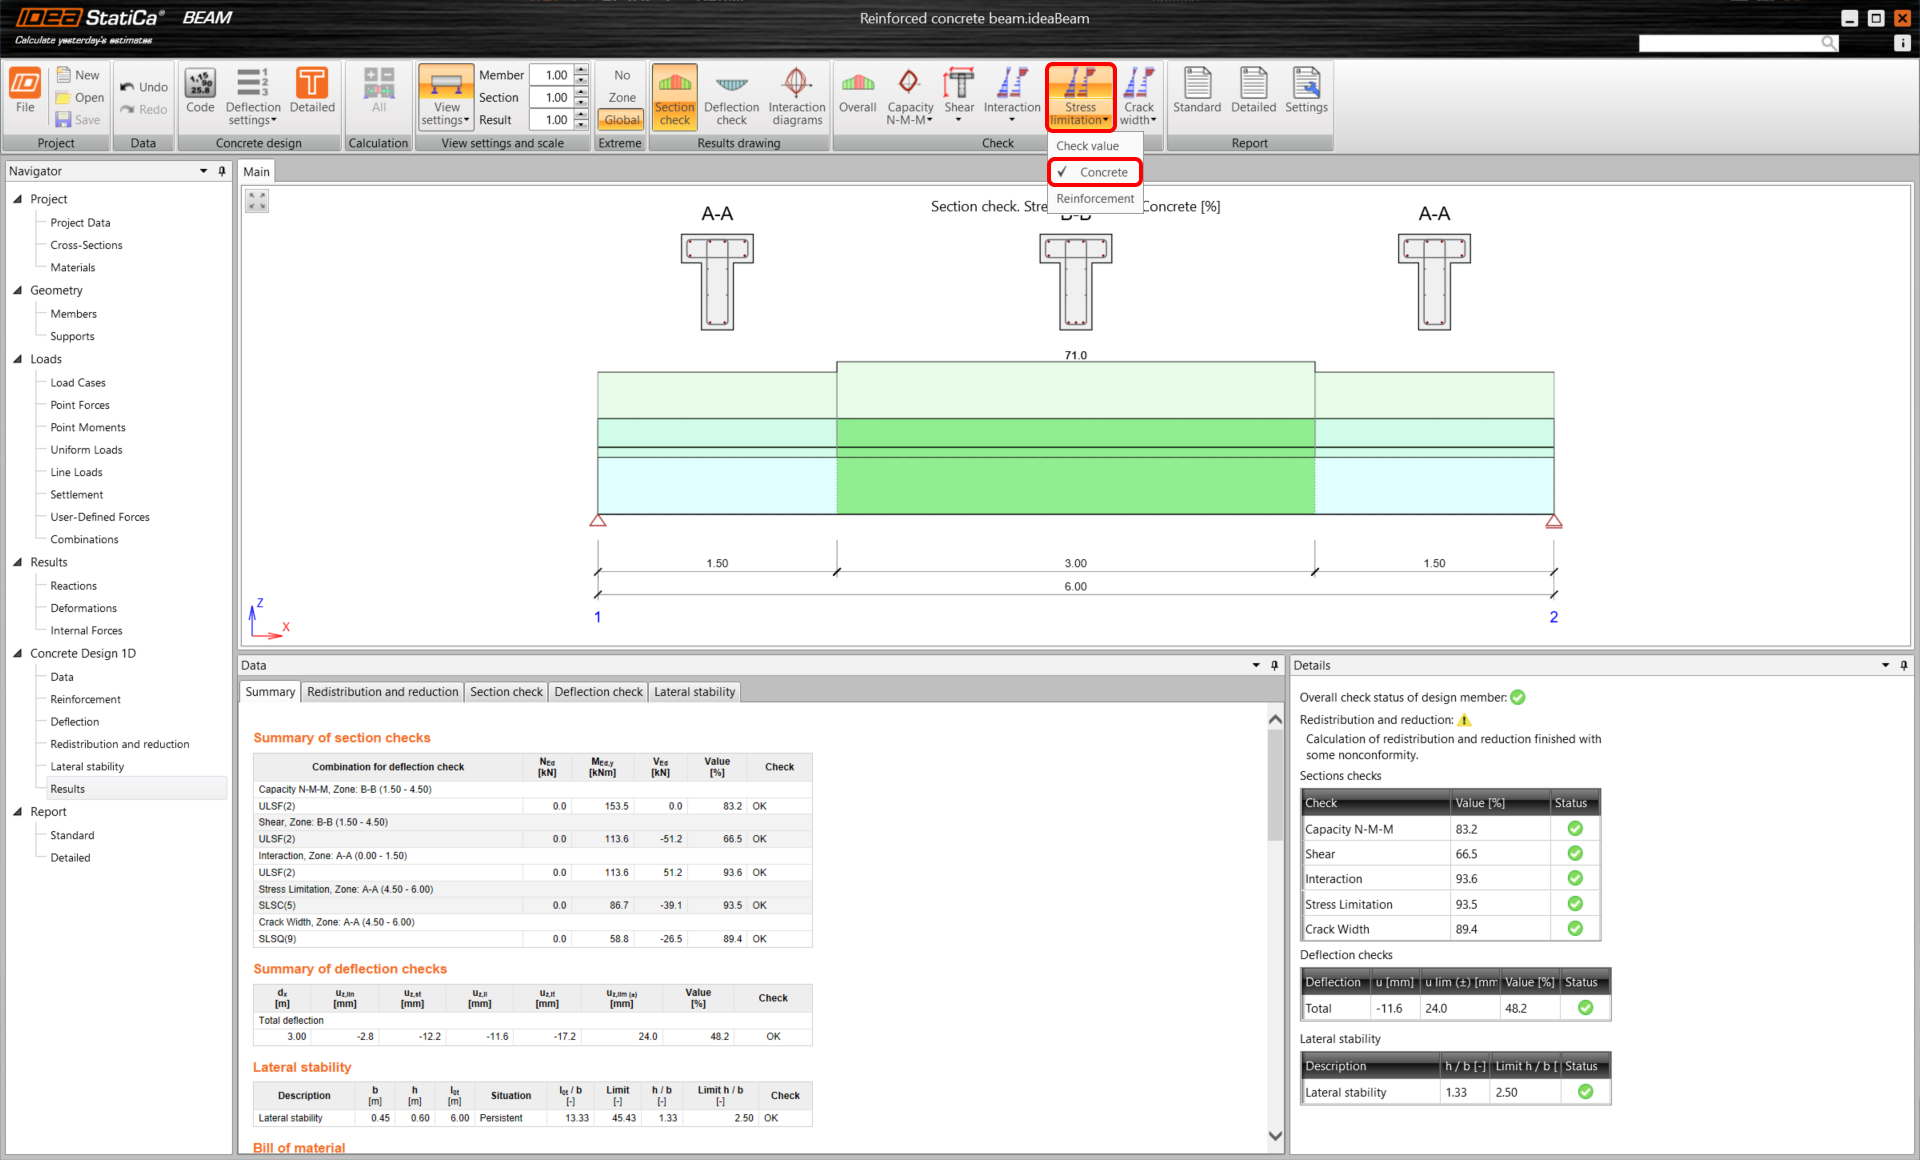The width and height of the screenshot is (1920, 1160).
Task: Collapse the Concrete Design 1D tree node
Action: pyautogui.click(x=17, y=653)
